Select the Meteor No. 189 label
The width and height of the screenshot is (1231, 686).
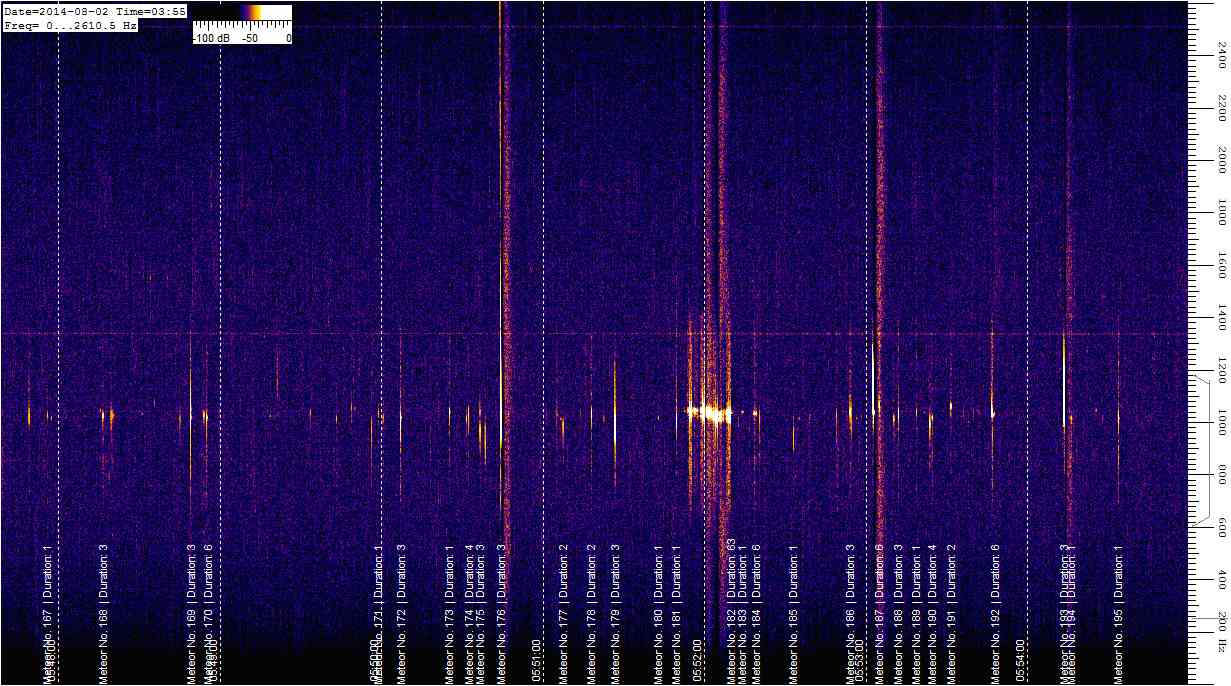pyautogui.click(x=916, y=613)
